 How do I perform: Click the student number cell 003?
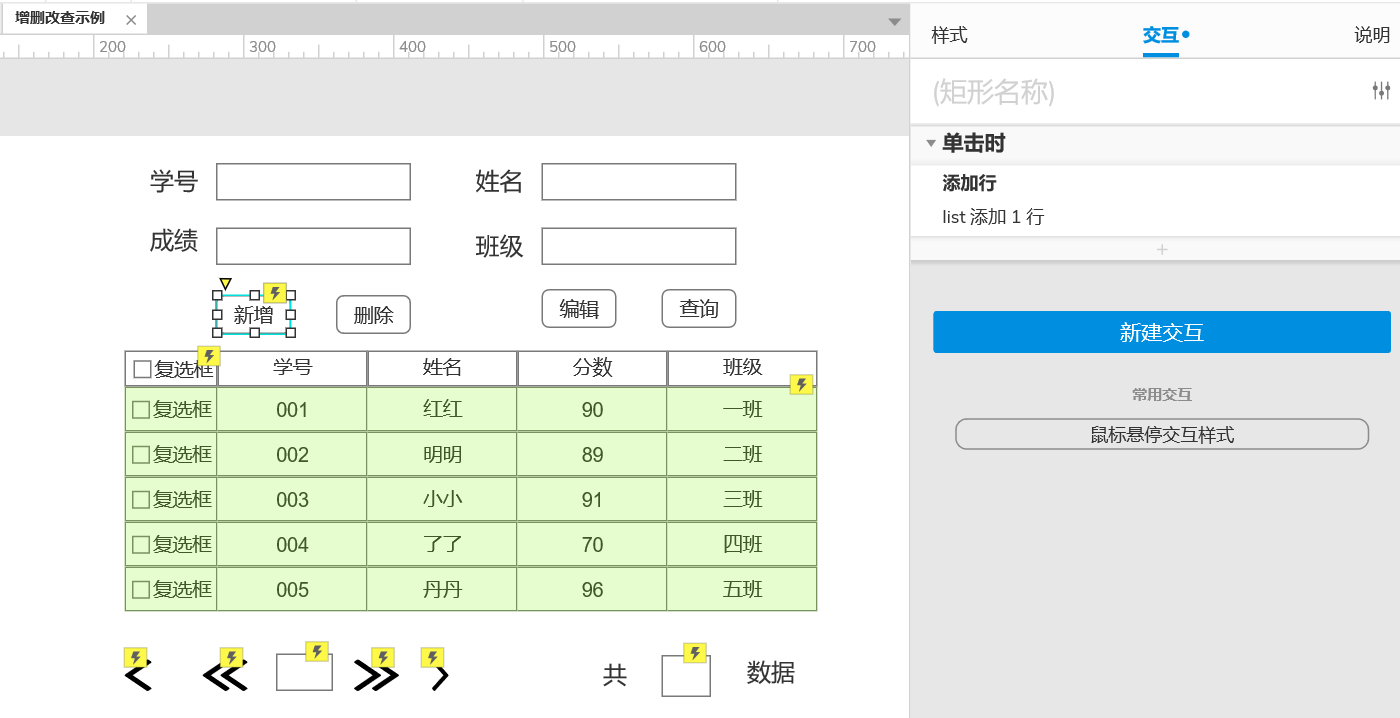point(292,499)
